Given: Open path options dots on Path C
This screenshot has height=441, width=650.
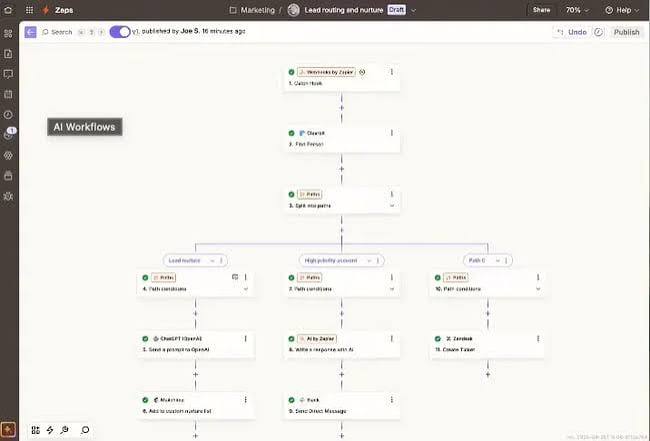Looking at the screenshot, I should coord(506,261).
